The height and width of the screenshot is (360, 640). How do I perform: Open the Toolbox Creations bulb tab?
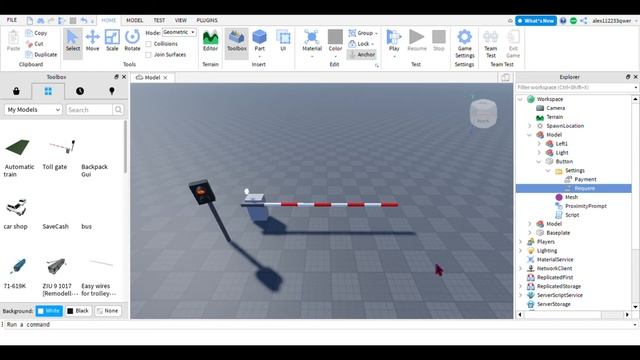[x=112, y=91]
